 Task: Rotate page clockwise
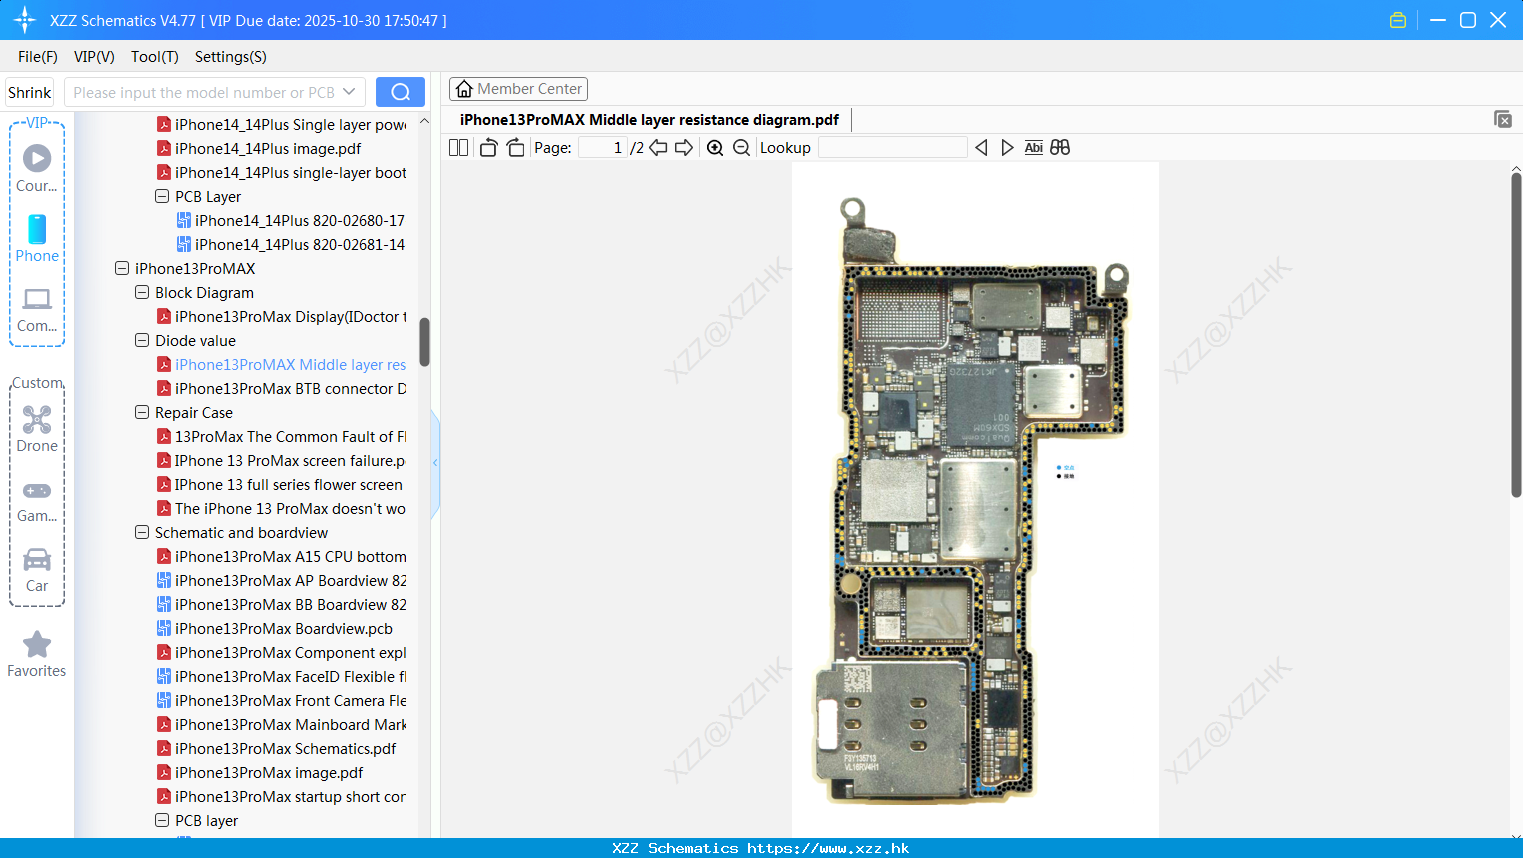pos(515,148)
